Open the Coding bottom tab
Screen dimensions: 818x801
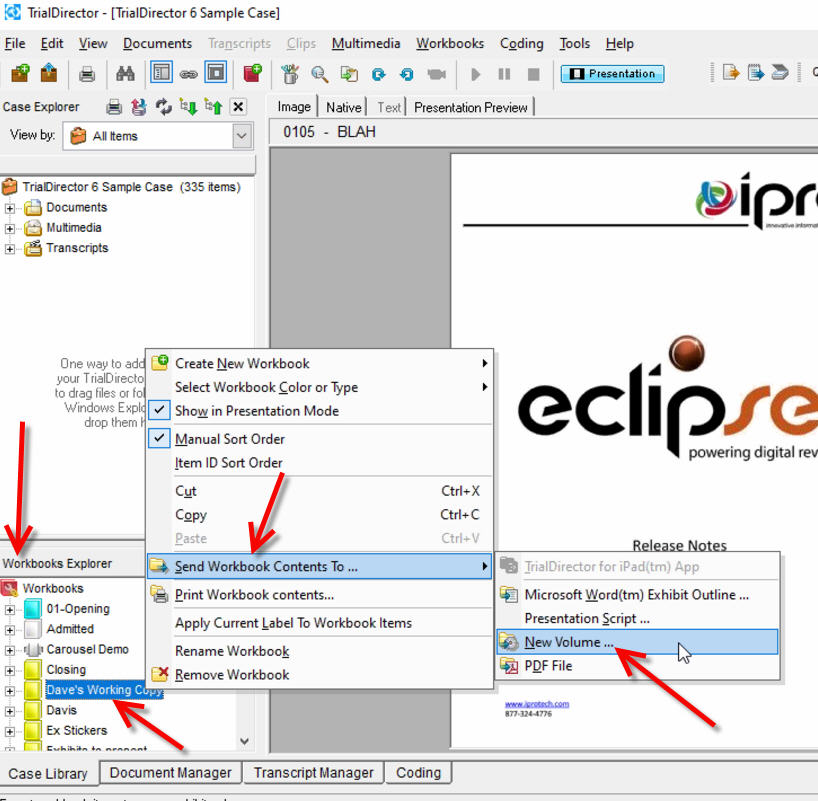pos(418,773)
